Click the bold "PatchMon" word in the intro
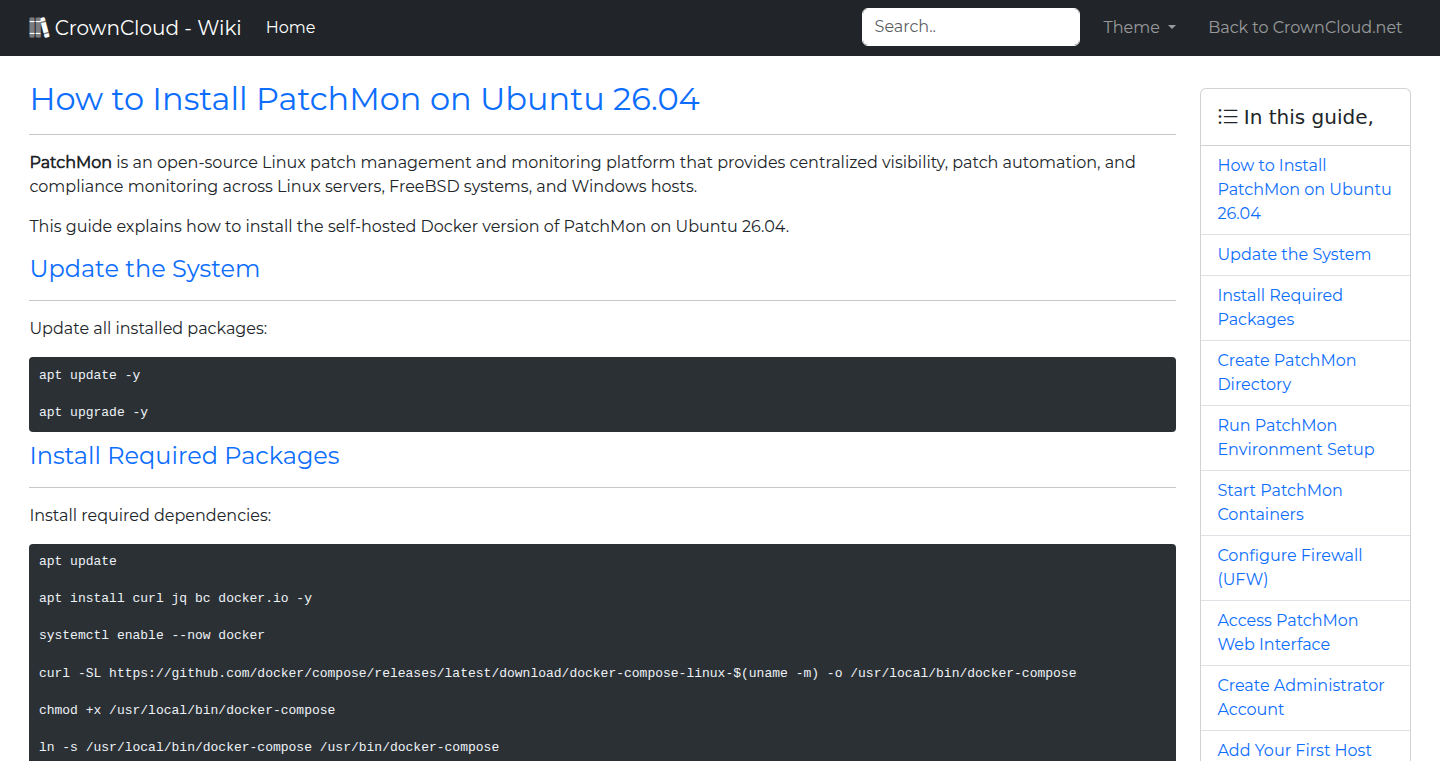The image size is (1440, 761). pyautogui.click(x=71, y=162)
